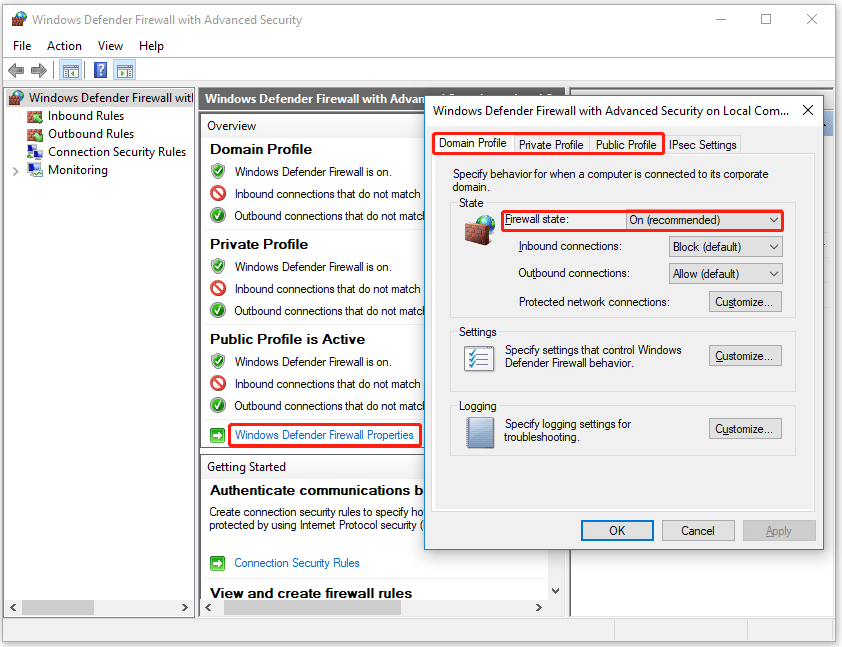
Task: Click the green shield icon under Domain Profile
Action: tap(218, 172)
